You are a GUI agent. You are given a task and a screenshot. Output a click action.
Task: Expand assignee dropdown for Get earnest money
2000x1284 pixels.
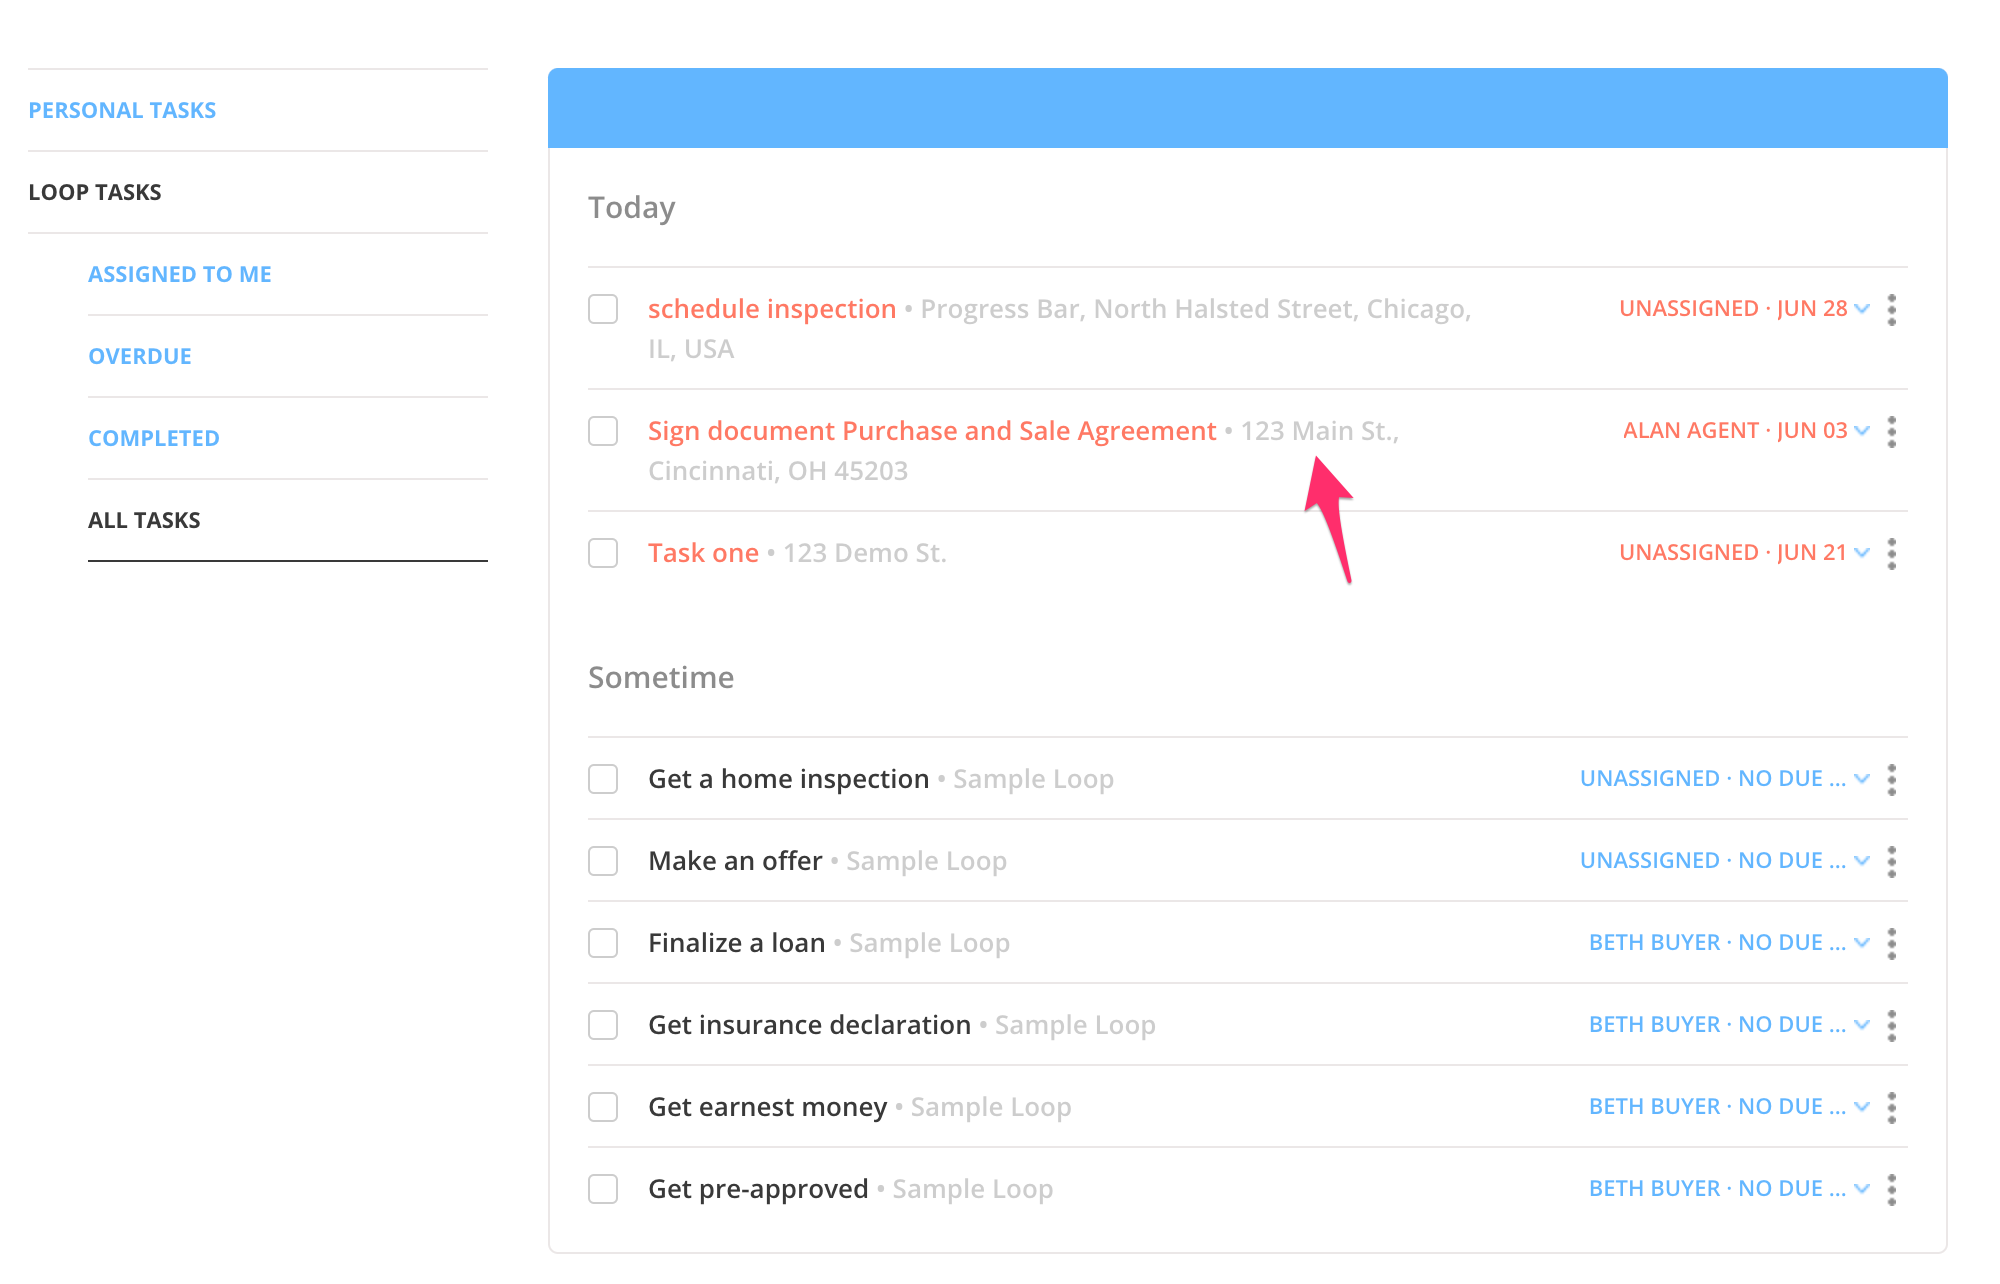[1729, 1107]
